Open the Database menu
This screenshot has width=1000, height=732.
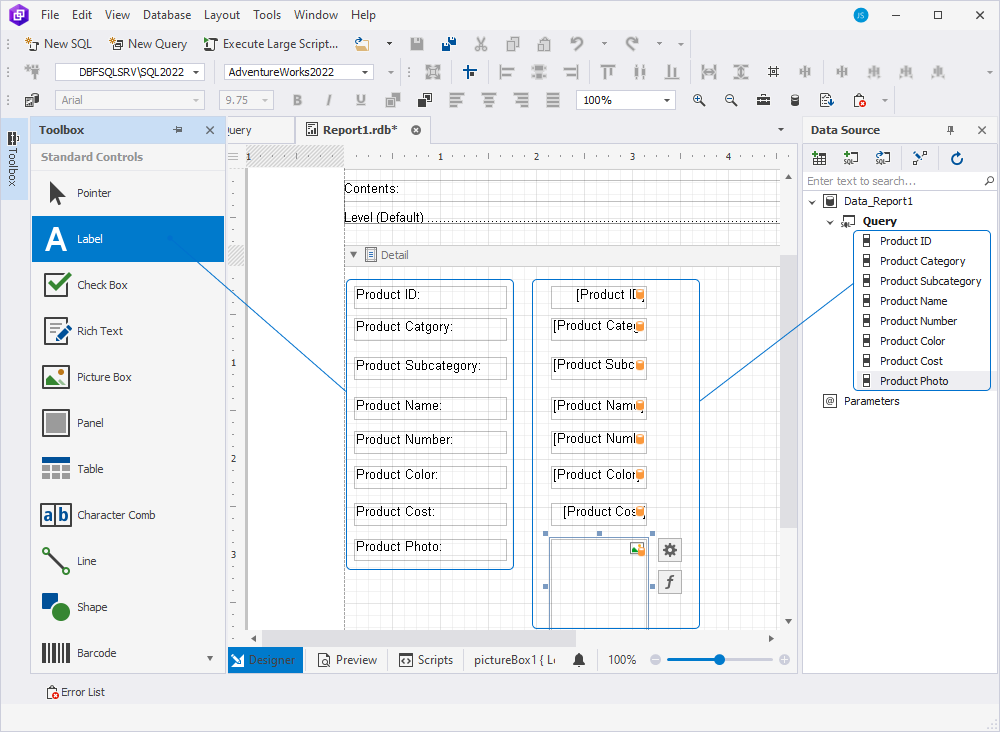coord(167,15)
